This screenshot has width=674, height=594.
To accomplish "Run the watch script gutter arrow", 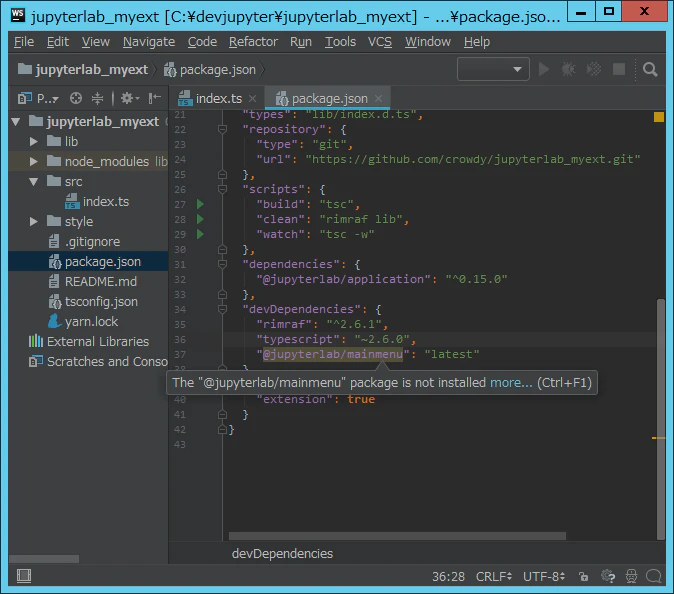I will [200, 234].
